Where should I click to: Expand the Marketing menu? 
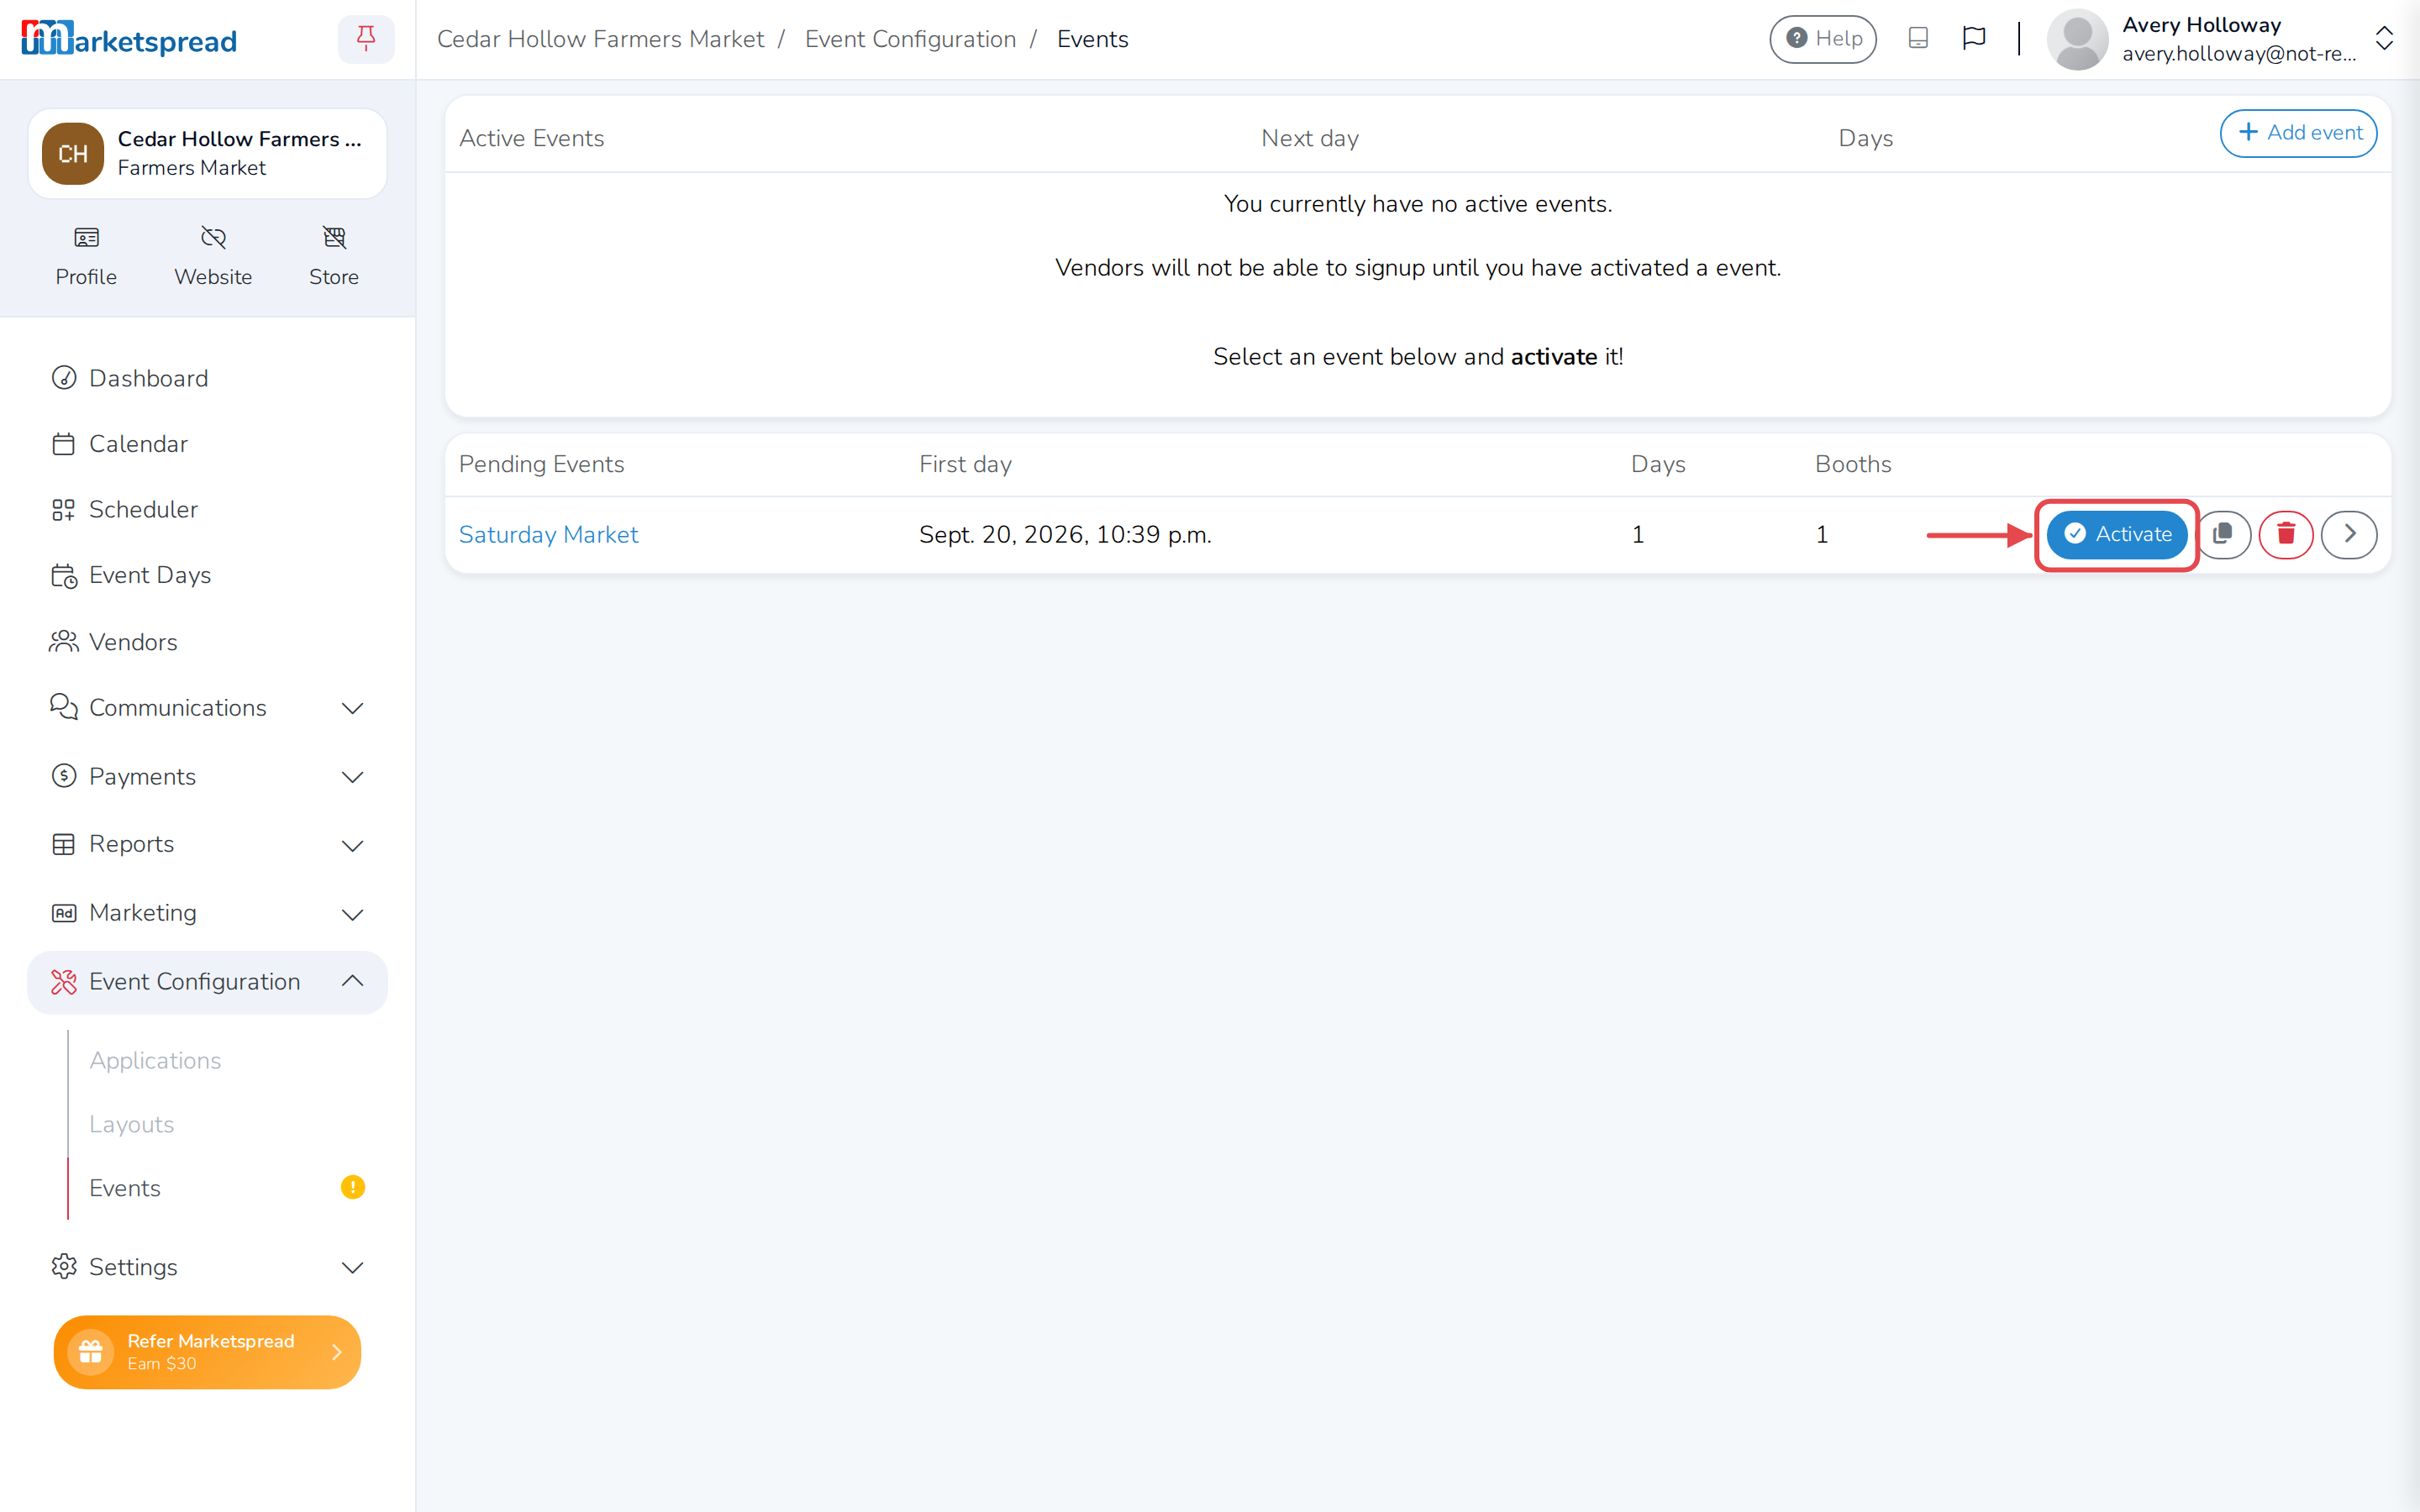tap(207, 913)
